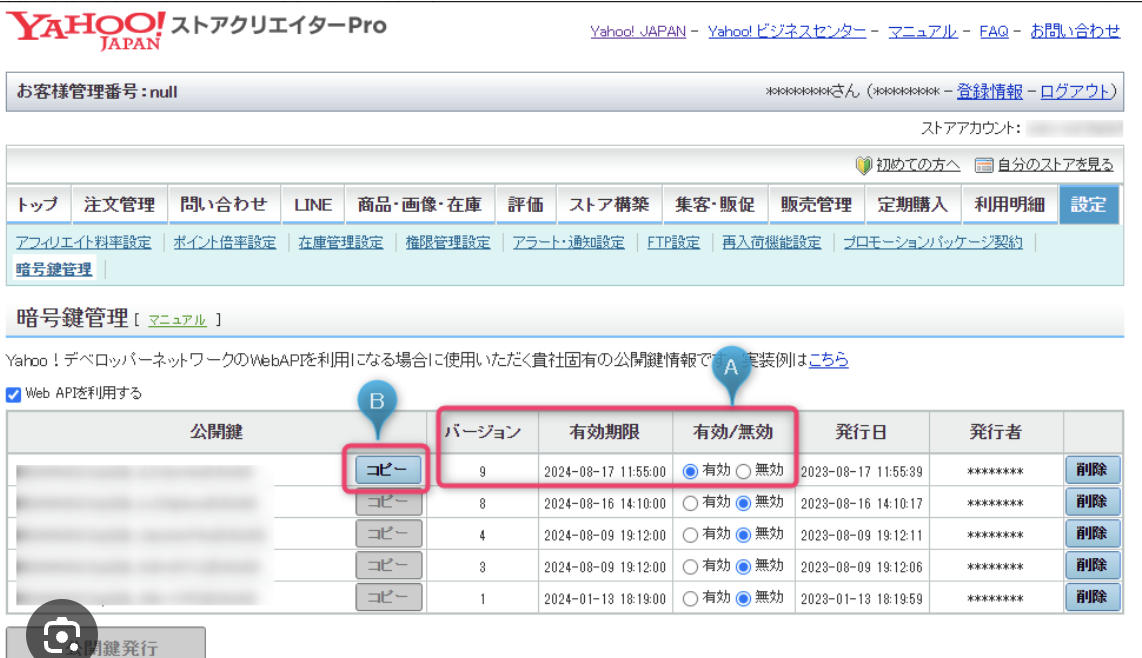The width and height of the screenshot is (1142, 658).
Task: Open the こちら implementation example link
Action: [x=829, y=360]
